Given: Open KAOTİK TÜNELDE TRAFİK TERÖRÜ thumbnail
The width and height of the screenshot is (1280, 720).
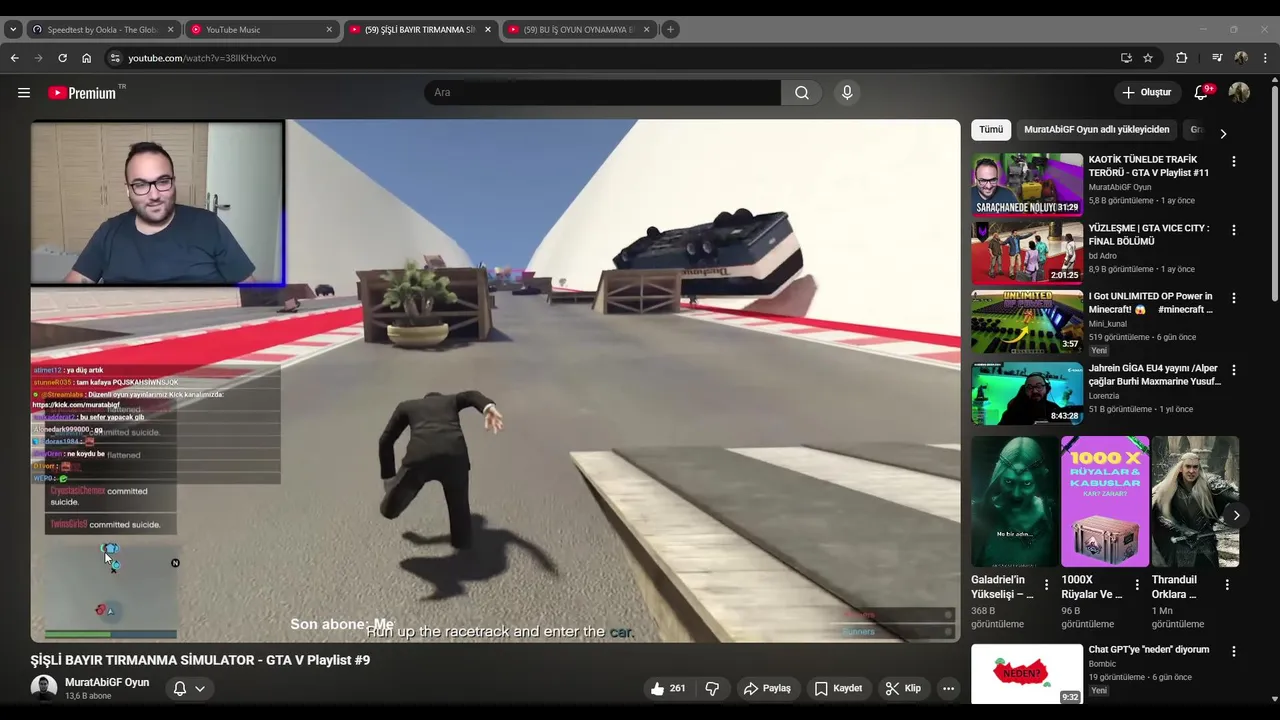Looking at the screenshot, I should [x=1027, y=184].
